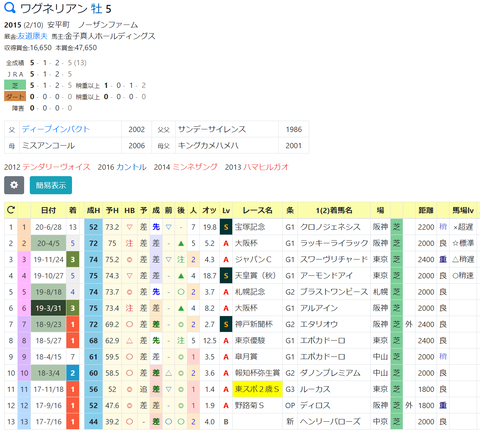This screenshot has width=480, height=433.
Task: Sort by the 1(2)着馬名 column header
Action: click(x=334, y=210)
